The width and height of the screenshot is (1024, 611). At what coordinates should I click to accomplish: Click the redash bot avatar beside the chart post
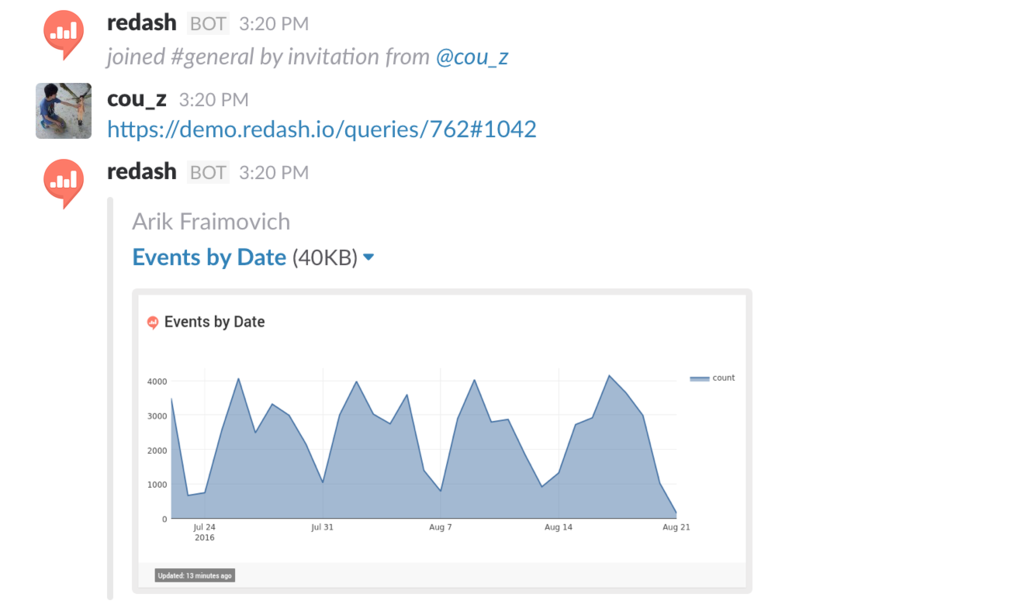tap(63, 183)
